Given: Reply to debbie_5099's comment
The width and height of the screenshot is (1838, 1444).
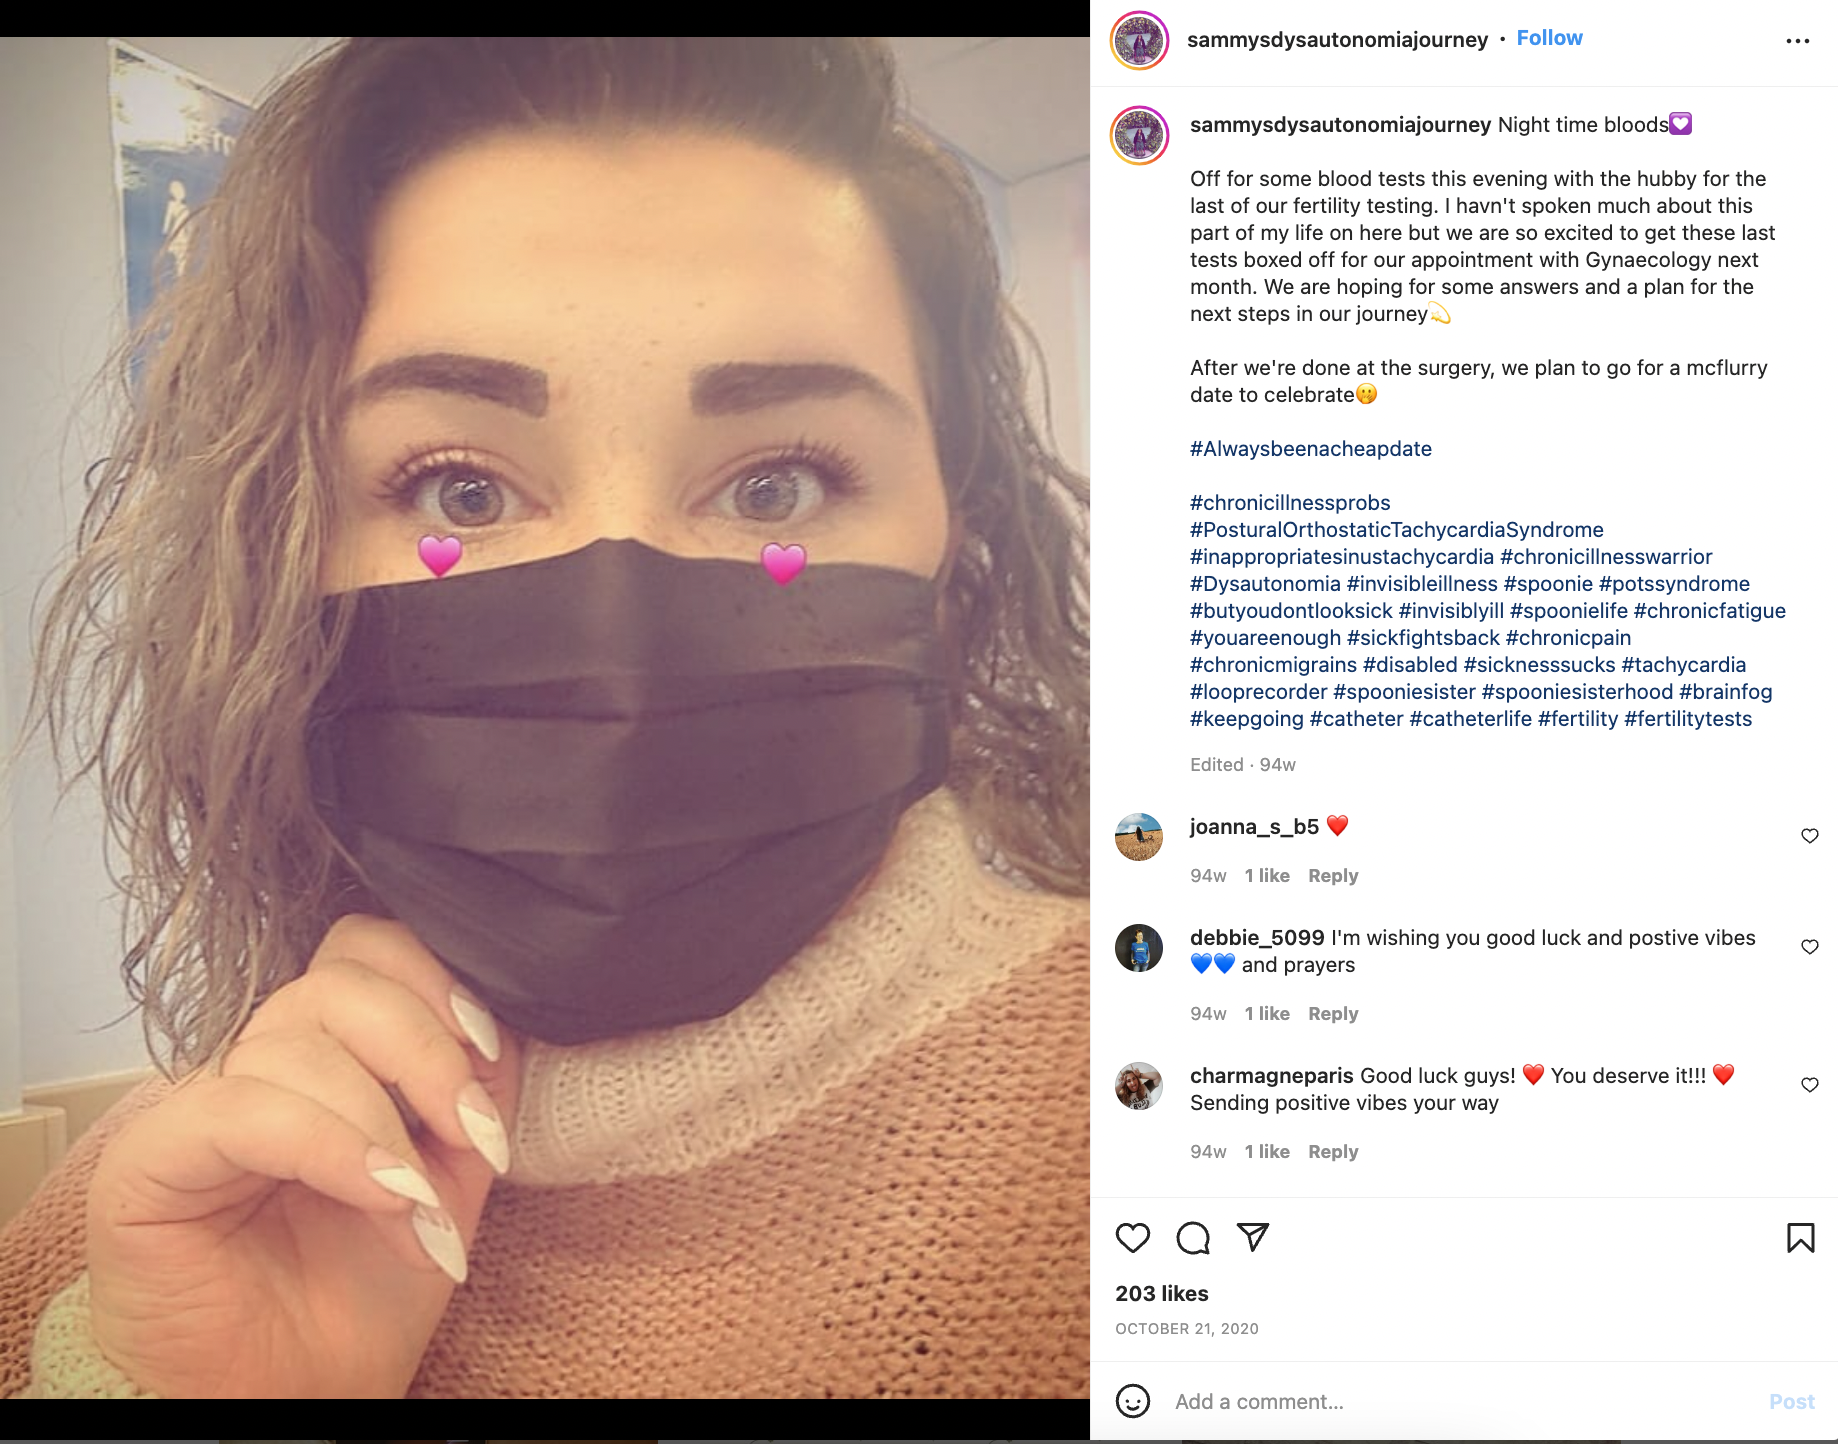Looking at the screenshot, I should pos(1333,1013).
